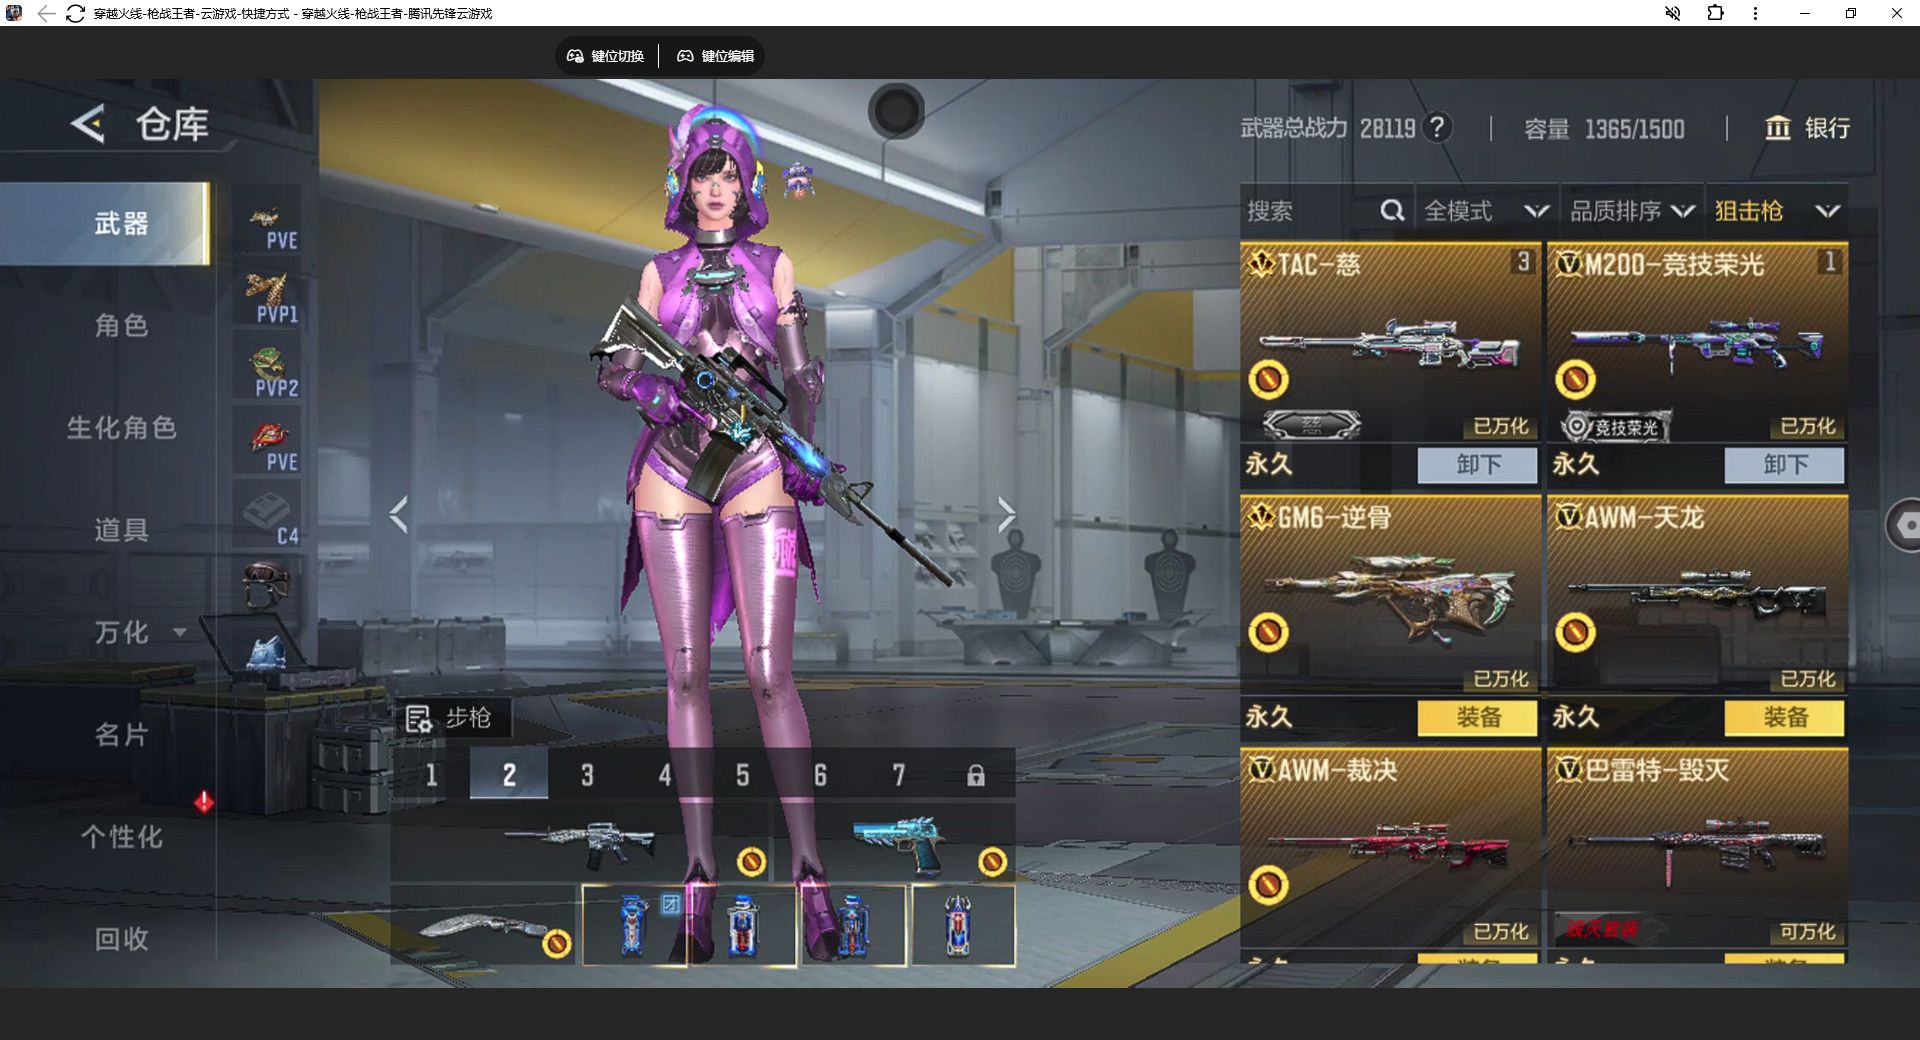The height and width of the screenshot is (1040, 1920).
Task: Open the extensions puzzle icon
Action: coord(1715,14)
